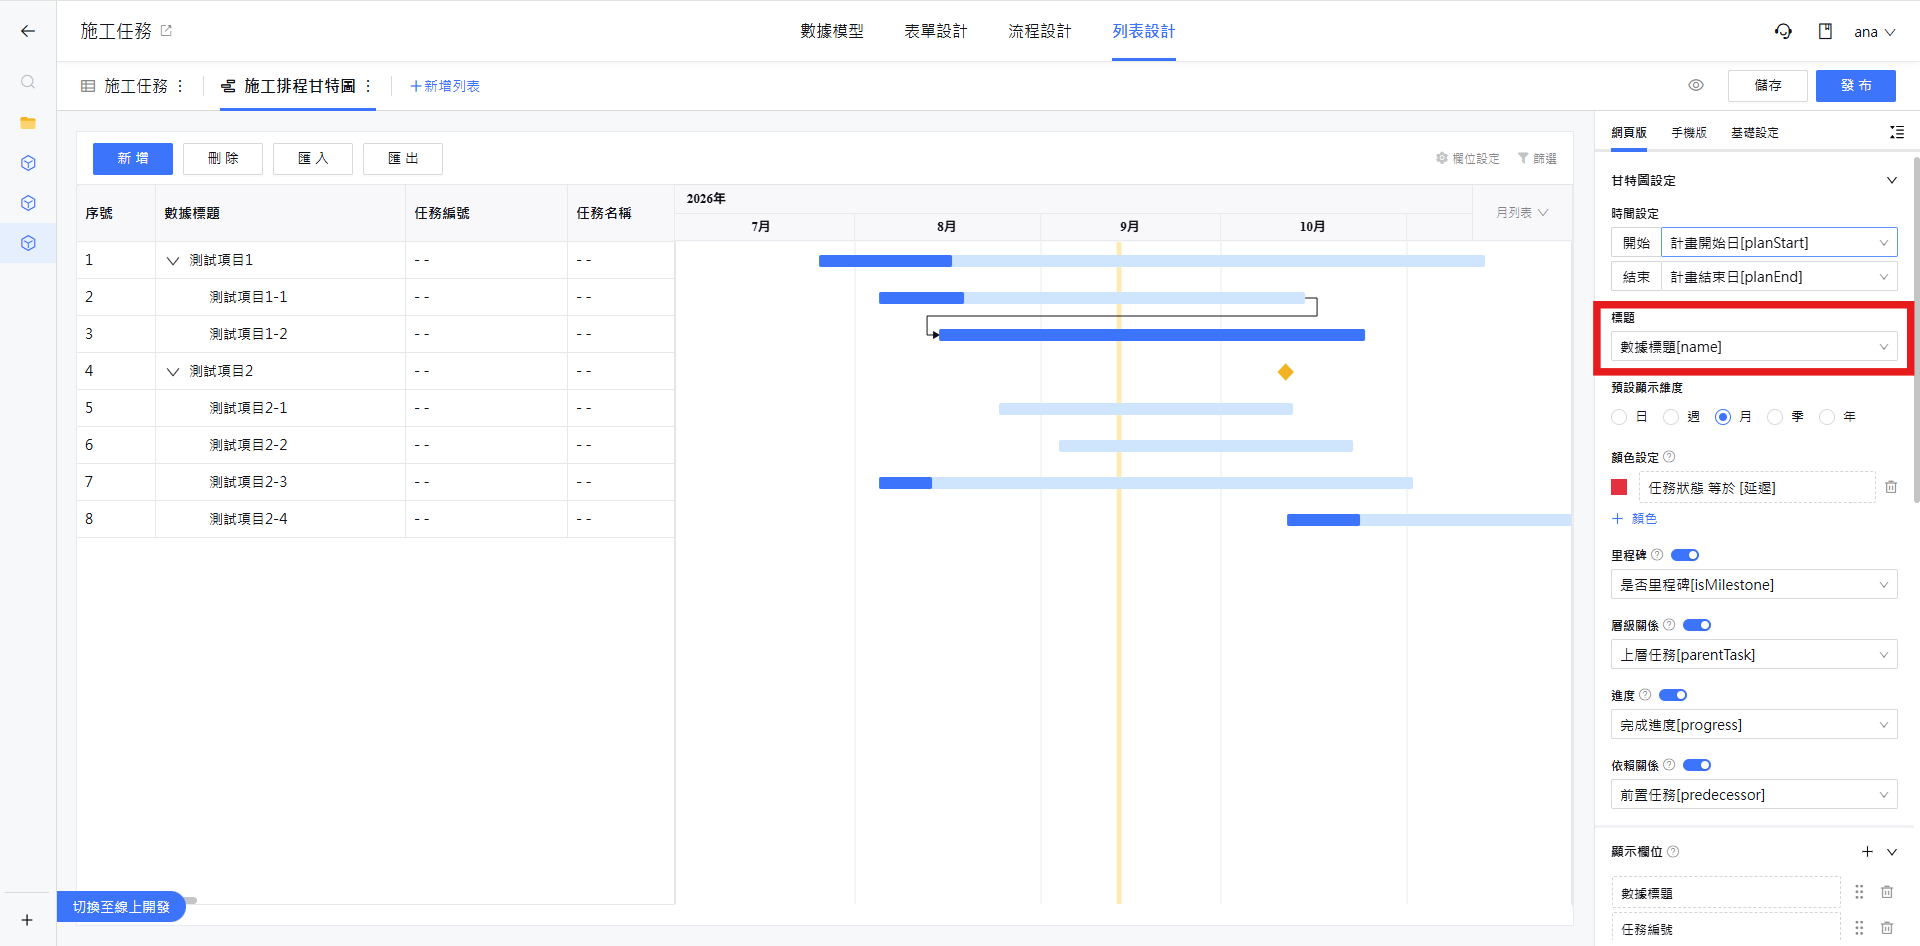Click help icon next to 層級關係
The height and width of the screenshot is (946, 1920).
point(1669,625)
